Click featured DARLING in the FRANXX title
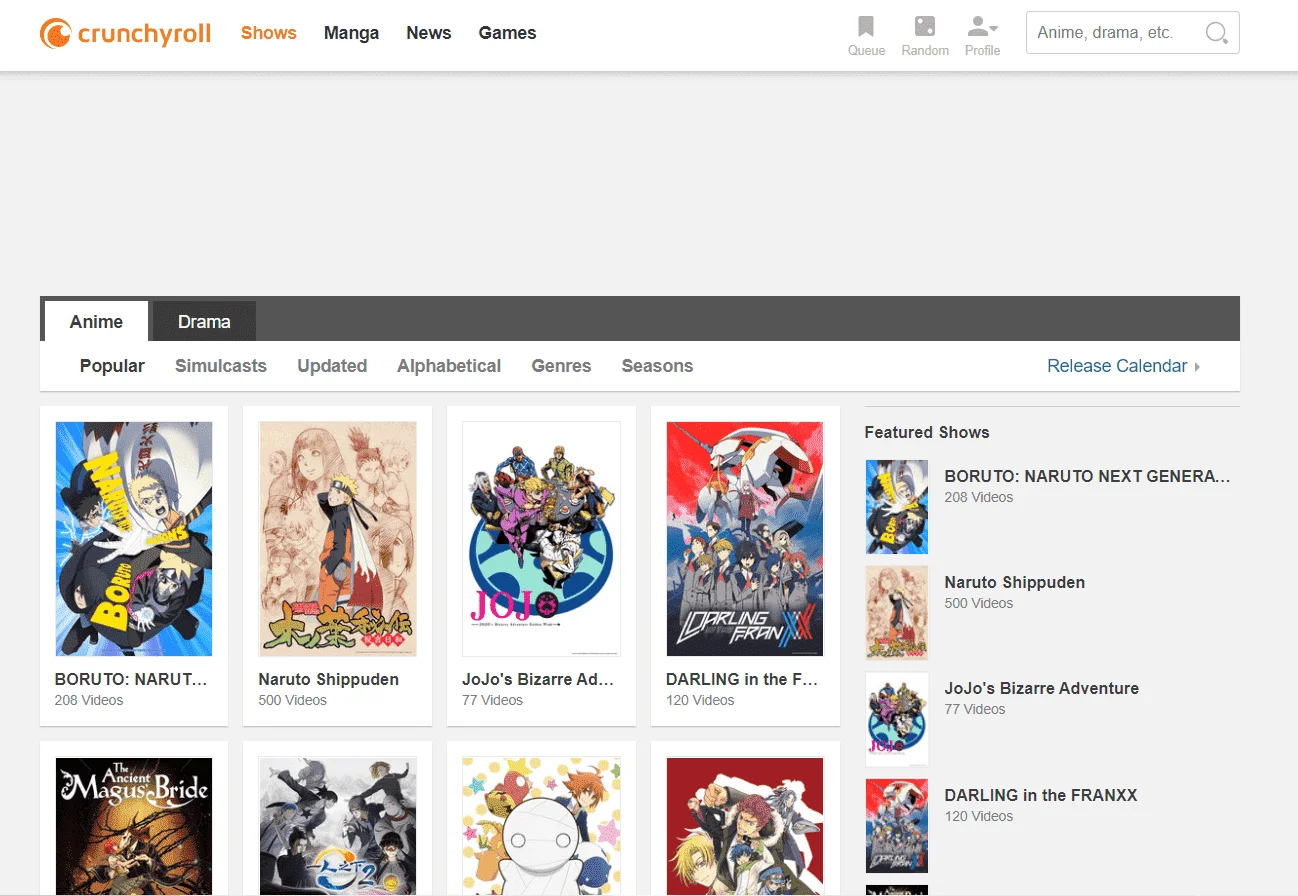Image resolution: width=1298 pixels, height=896 pixels. pyautogui.click(x=1041, y=795)
